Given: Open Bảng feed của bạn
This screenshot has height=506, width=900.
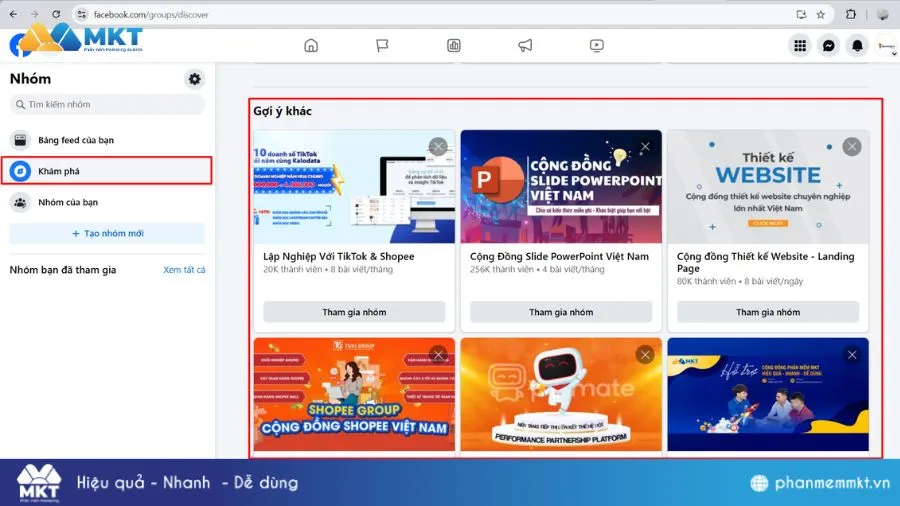Looking at the screenshot, I should click(x=107, y=140).
